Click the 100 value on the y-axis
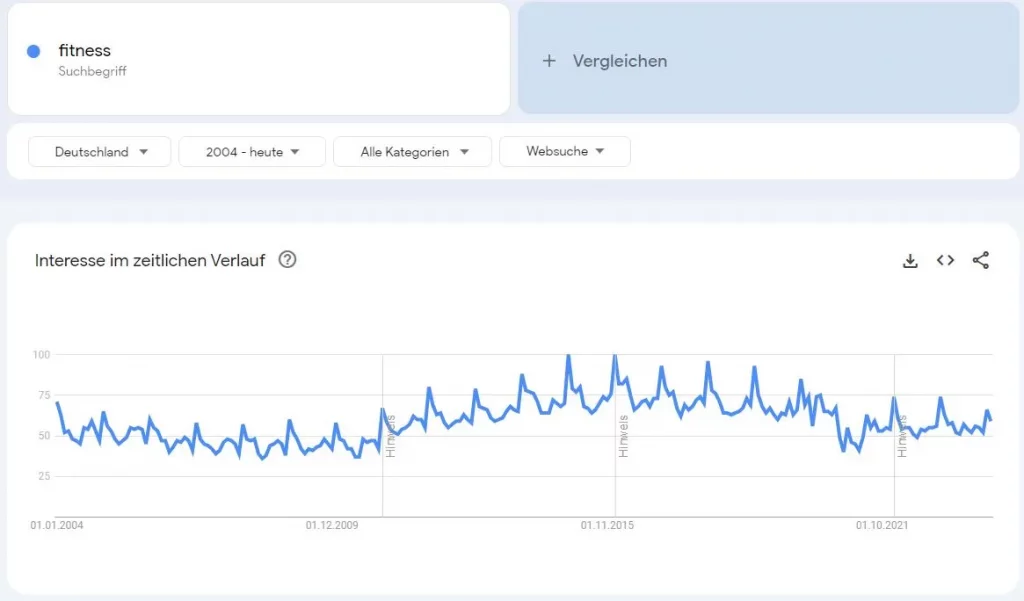Viewport: 1024px width, 601px height. tap(41, 355)
